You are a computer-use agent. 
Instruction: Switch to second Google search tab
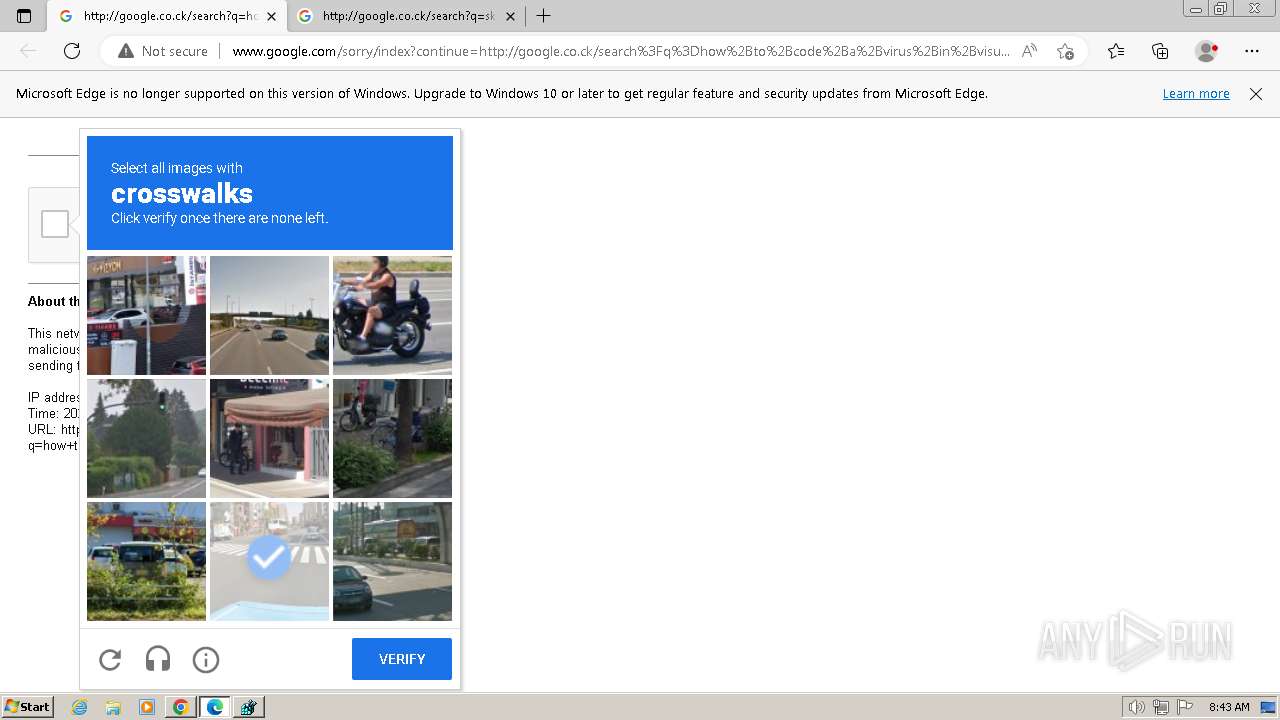(407, 16)
